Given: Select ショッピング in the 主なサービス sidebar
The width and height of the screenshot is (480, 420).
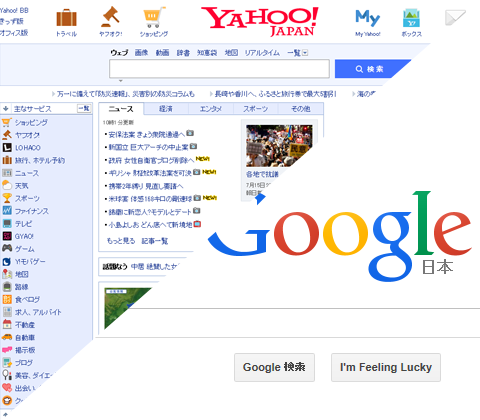Looking at the screenshot, I should (31, 123).
